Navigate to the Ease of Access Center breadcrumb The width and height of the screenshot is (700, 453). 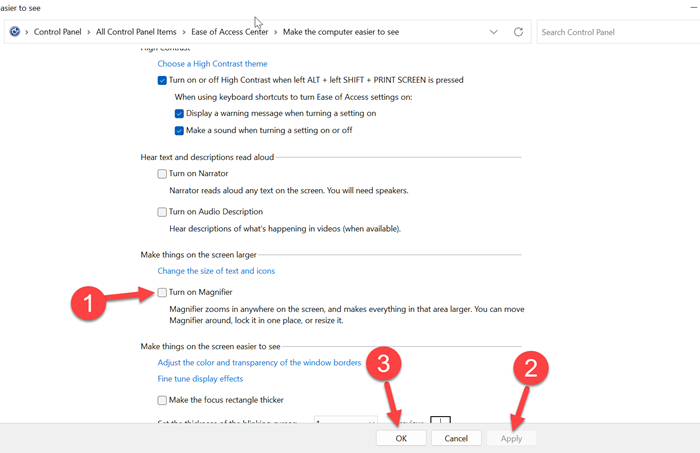[x=229, y=32]
